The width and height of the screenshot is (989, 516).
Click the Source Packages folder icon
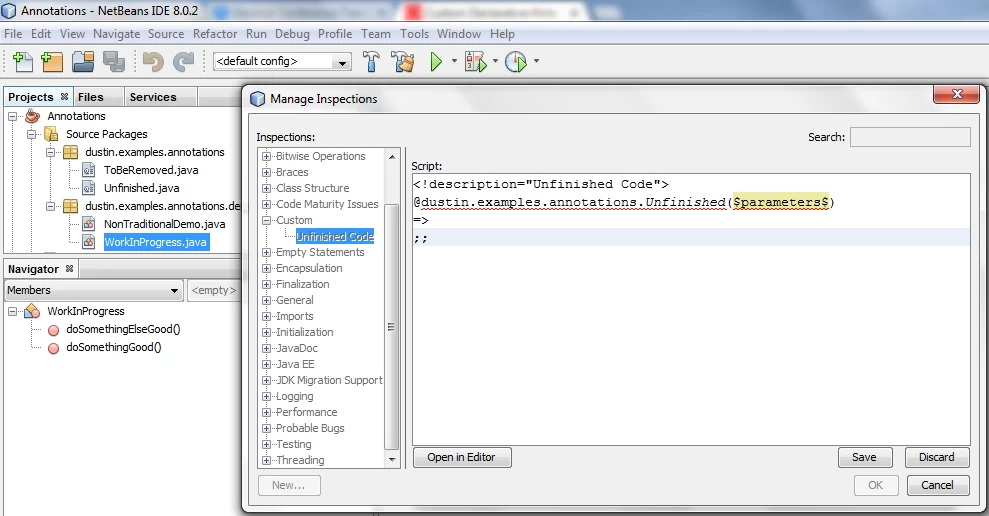(x=52, y=134)
